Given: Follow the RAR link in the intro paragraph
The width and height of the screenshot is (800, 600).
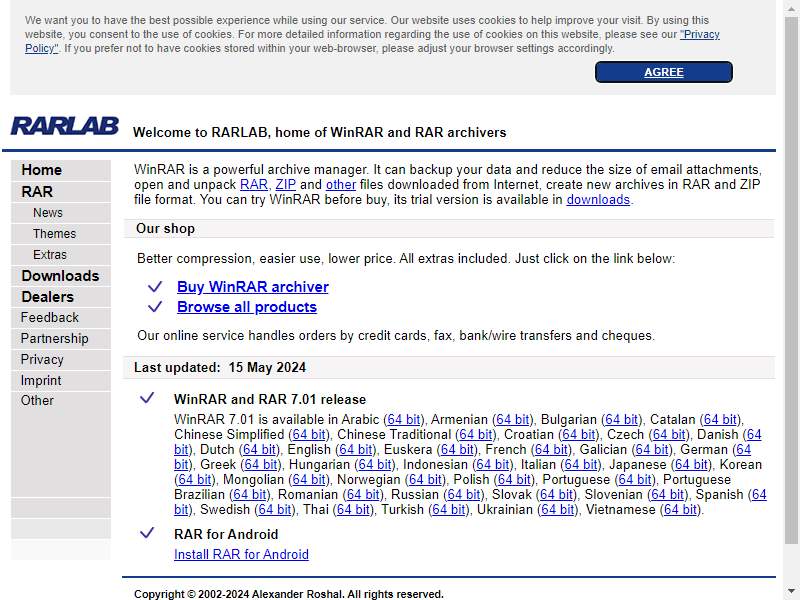Looking at the screenshot, I should [254, 184].
